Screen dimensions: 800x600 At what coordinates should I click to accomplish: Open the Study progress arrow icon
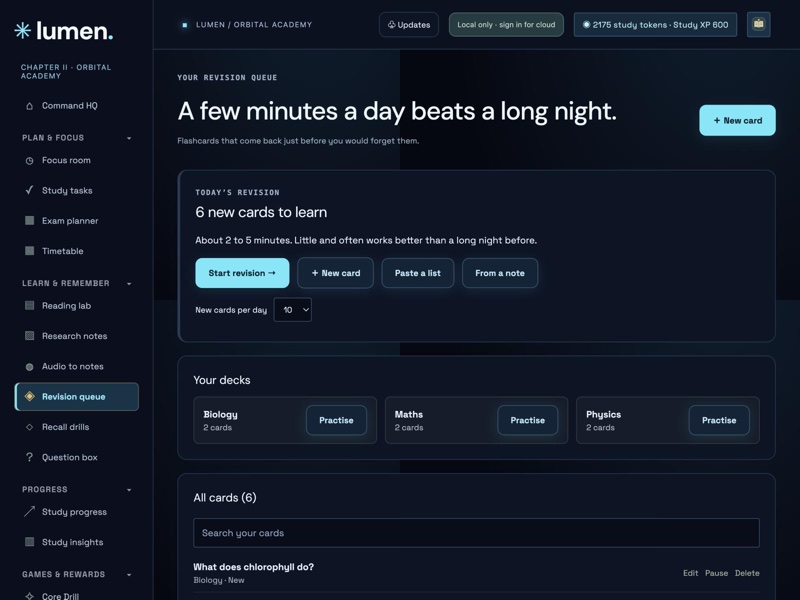30,511
